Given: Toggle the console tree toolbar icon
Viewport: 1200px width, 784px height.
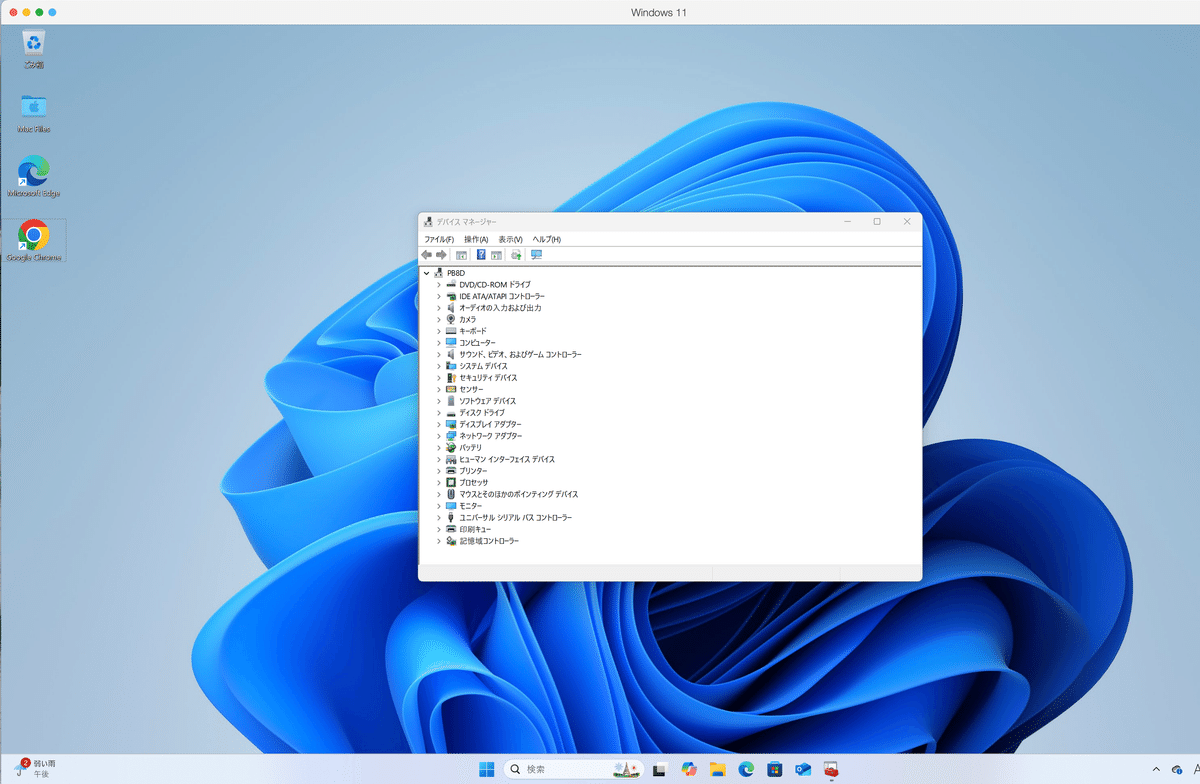Looking at the screenshot, I should 462,255.
